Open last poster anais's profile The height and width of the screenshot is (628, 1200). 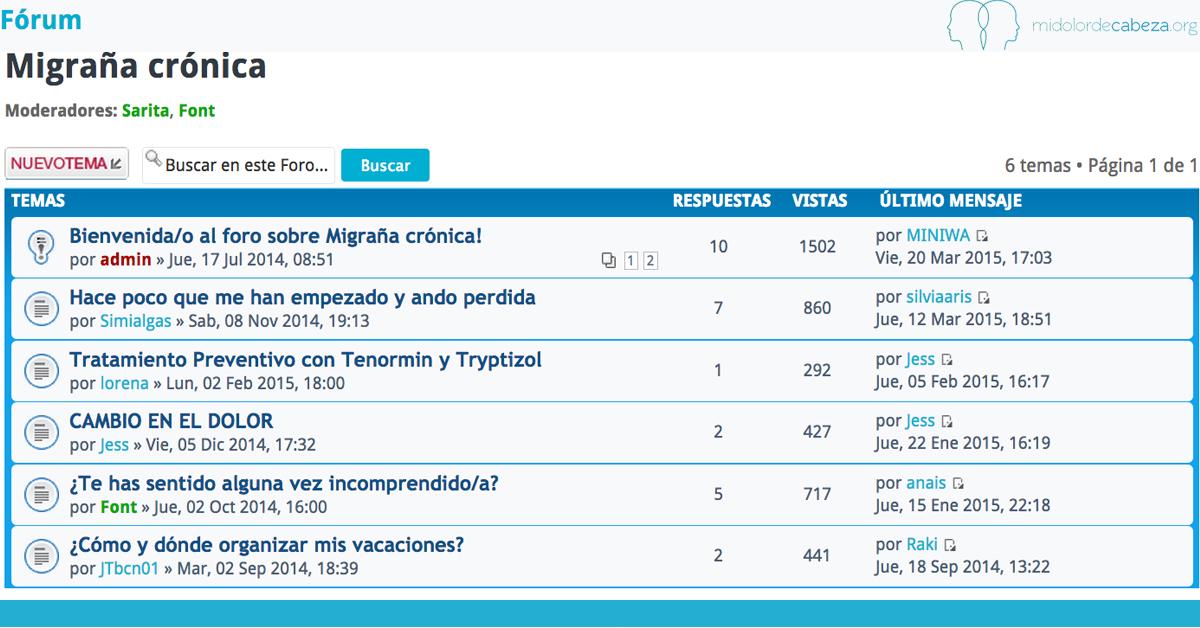click(x=926, y=484)
